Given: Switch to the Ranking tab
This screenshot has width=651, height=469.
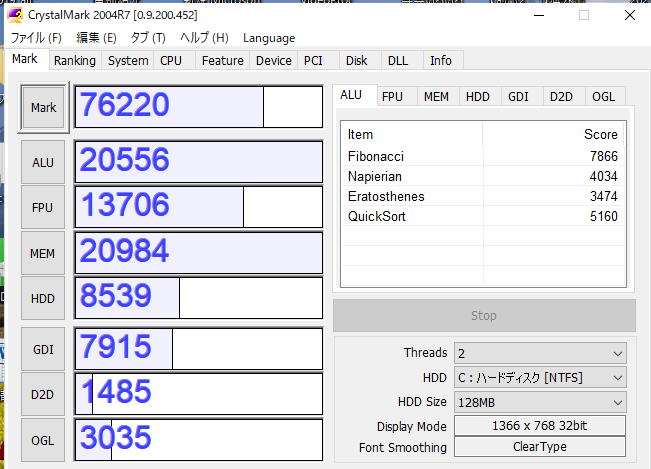Looking at the screenshot, I should [x=75, y=61].
